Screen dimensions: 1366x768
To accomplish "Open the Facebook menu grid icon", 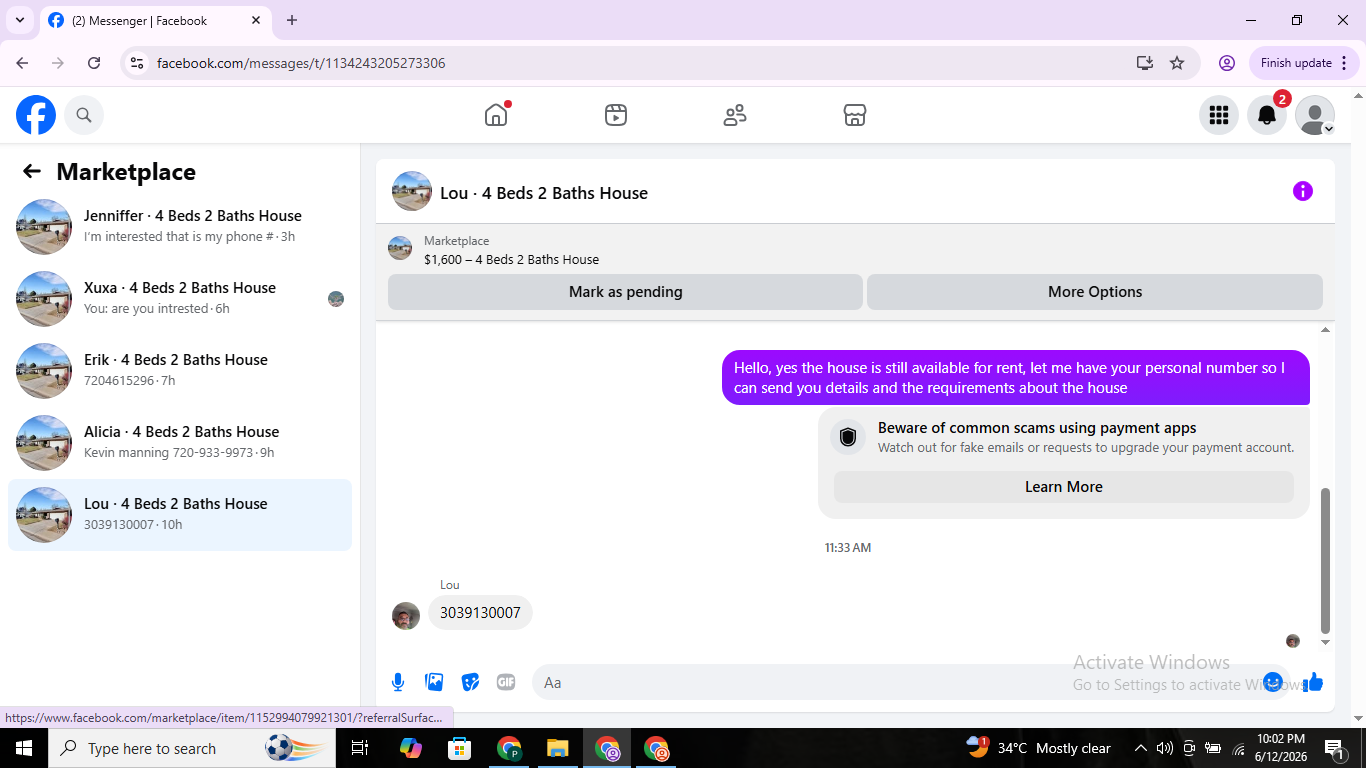I will point(1219,115).
